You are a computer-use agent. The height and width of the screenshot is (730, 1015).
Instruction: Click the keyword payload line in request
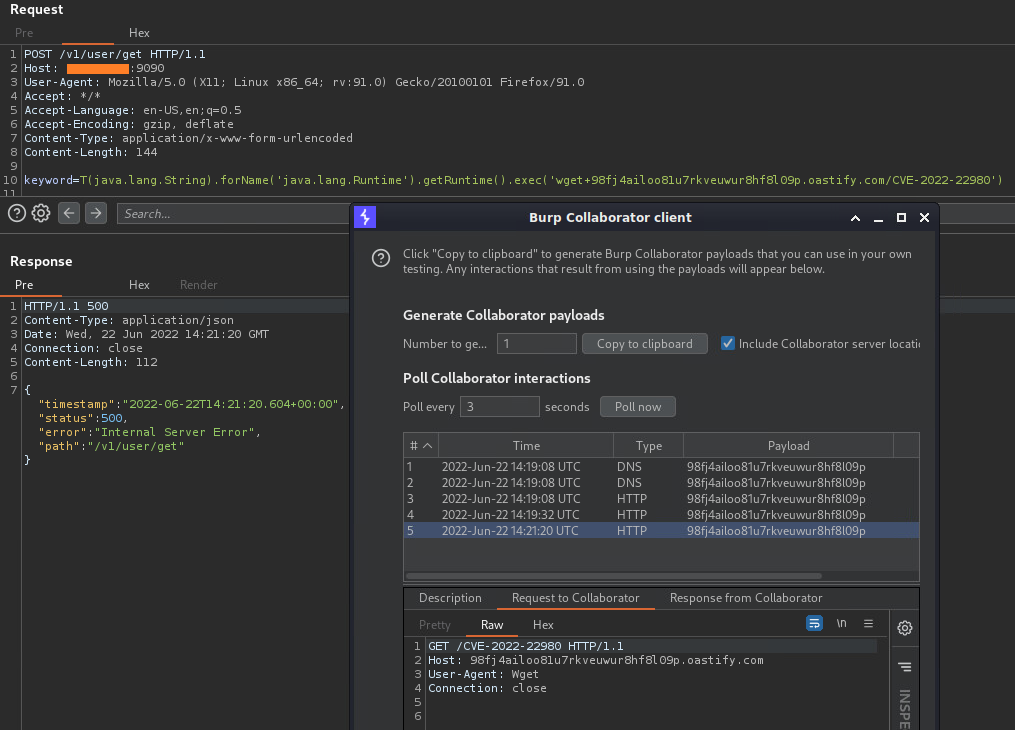[513, 180]
